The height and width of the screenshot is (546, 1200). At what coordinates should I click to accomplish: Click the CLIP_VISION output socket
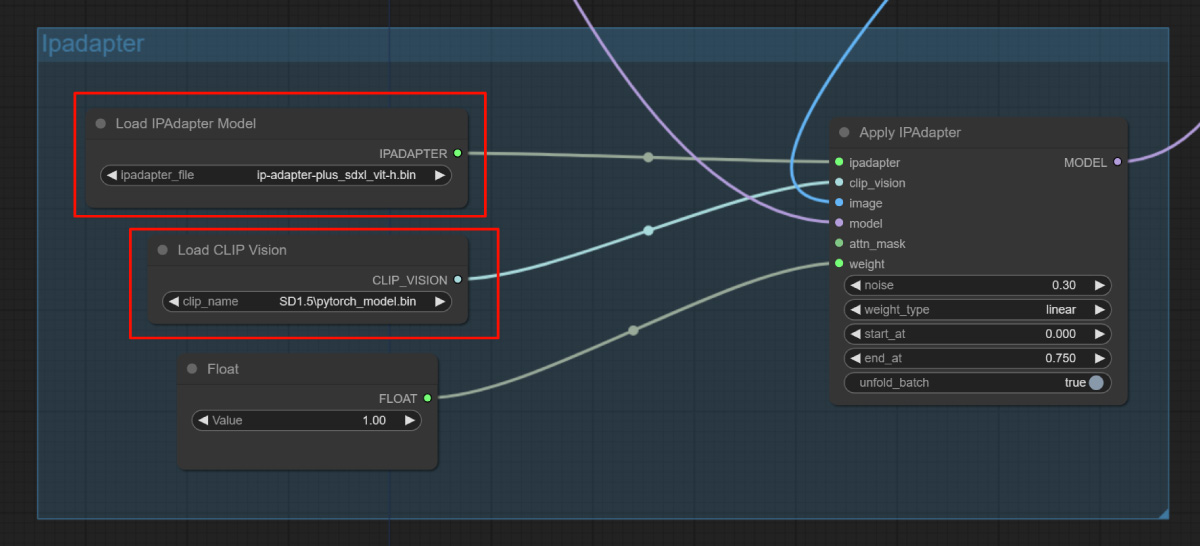[x=457, y=280]
